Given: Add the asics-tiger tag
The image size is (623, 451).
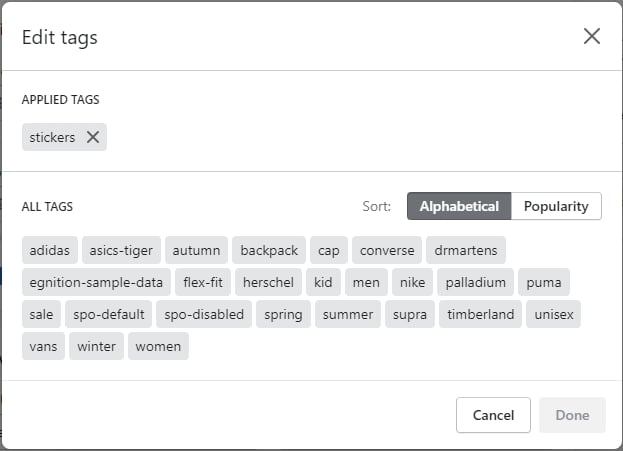Looking at the screenshot, I should (x=121, y=250).
